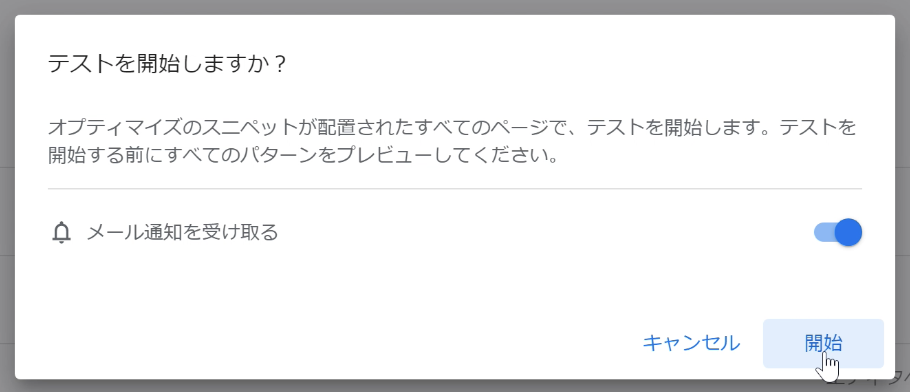Image resolution: width=910 pixels, height=392 pixels.
Task: Click the テストを開始しますか？ dialog title
Action: coord(167,64)
